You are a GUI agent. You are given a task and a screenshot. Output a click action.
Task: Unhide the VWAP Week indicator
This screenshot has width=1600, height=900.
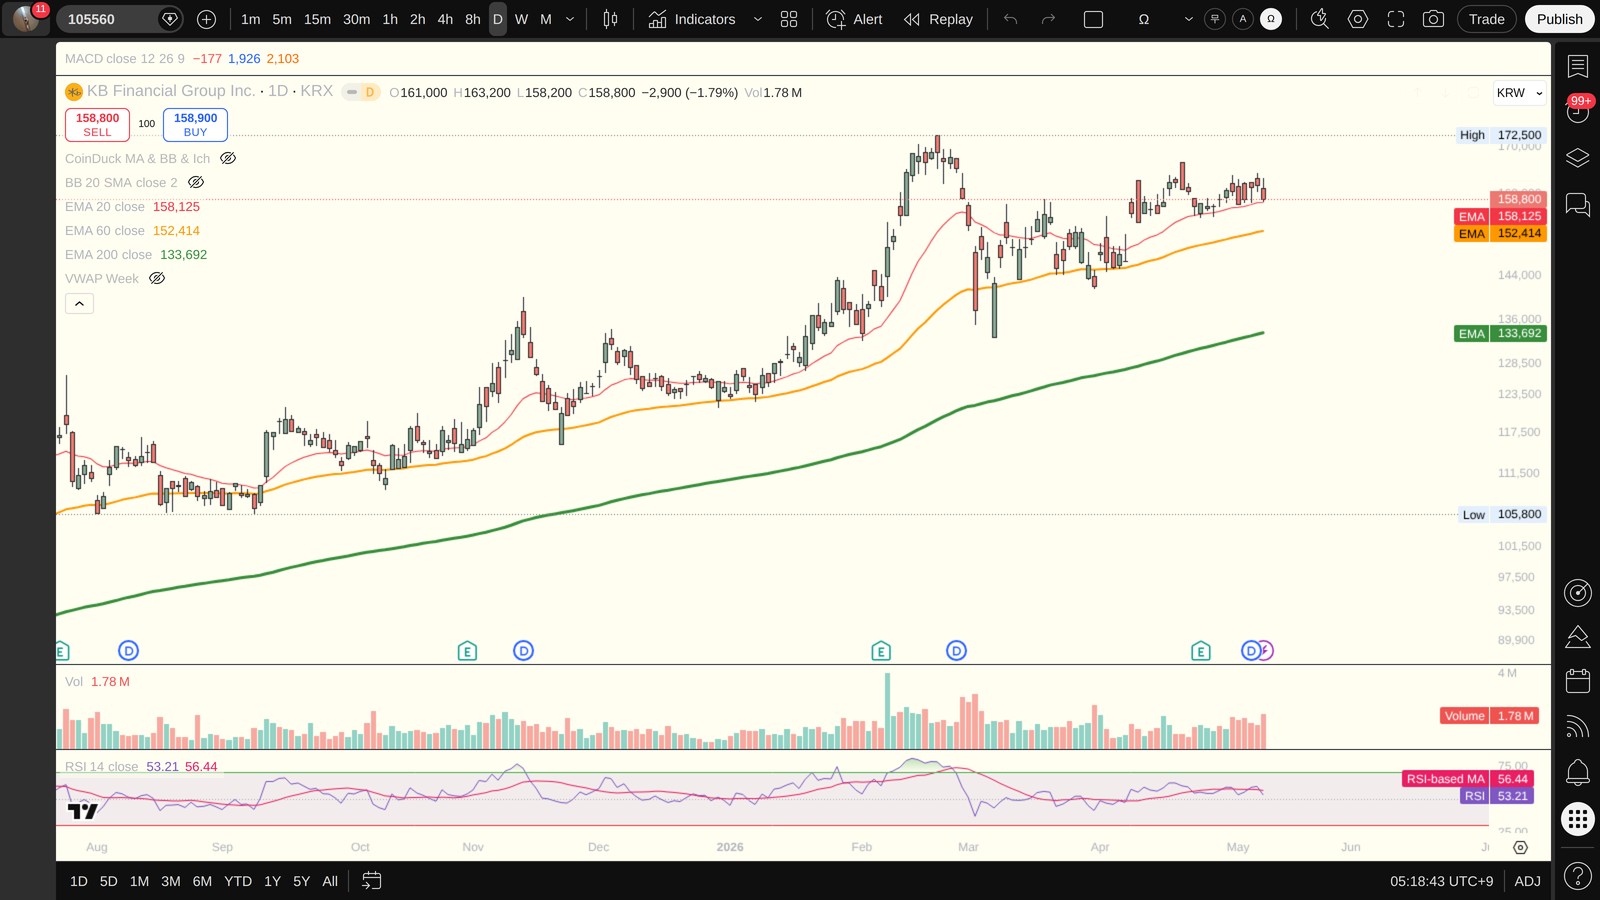(157, 278)
